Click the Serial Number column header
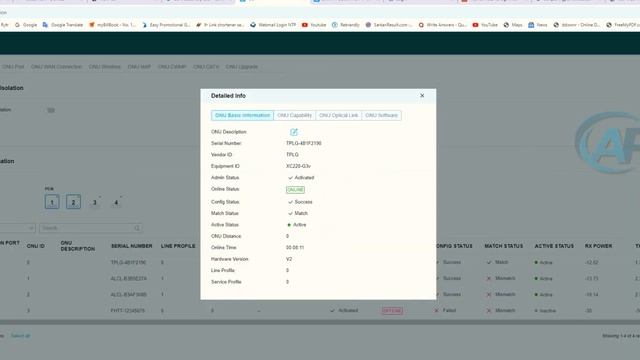Image resolution: width=640 pixels, height=360 pixels. (131, 246)
